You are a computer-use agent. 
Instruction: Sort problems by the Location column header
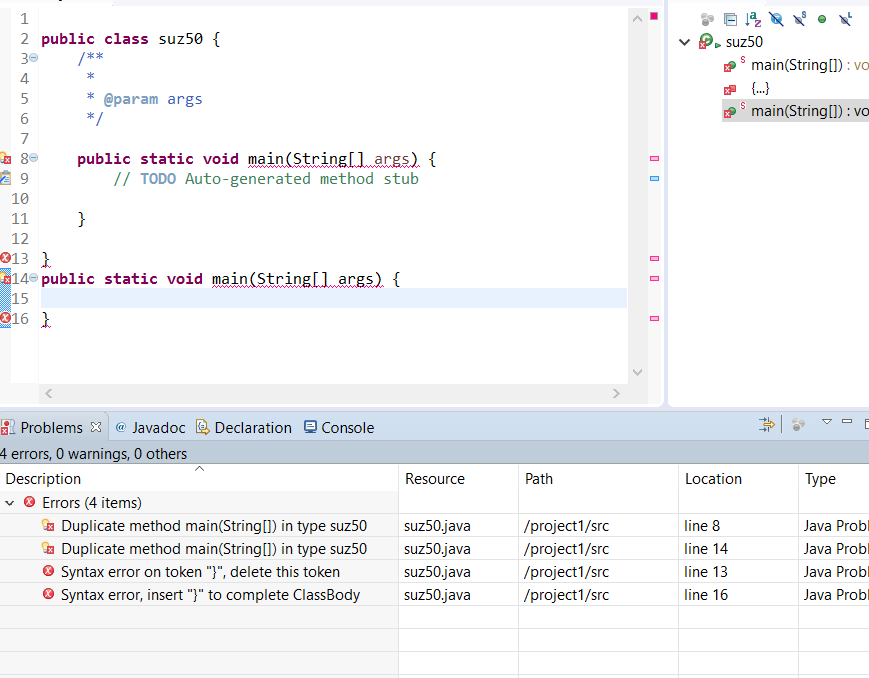coord(713,479)
